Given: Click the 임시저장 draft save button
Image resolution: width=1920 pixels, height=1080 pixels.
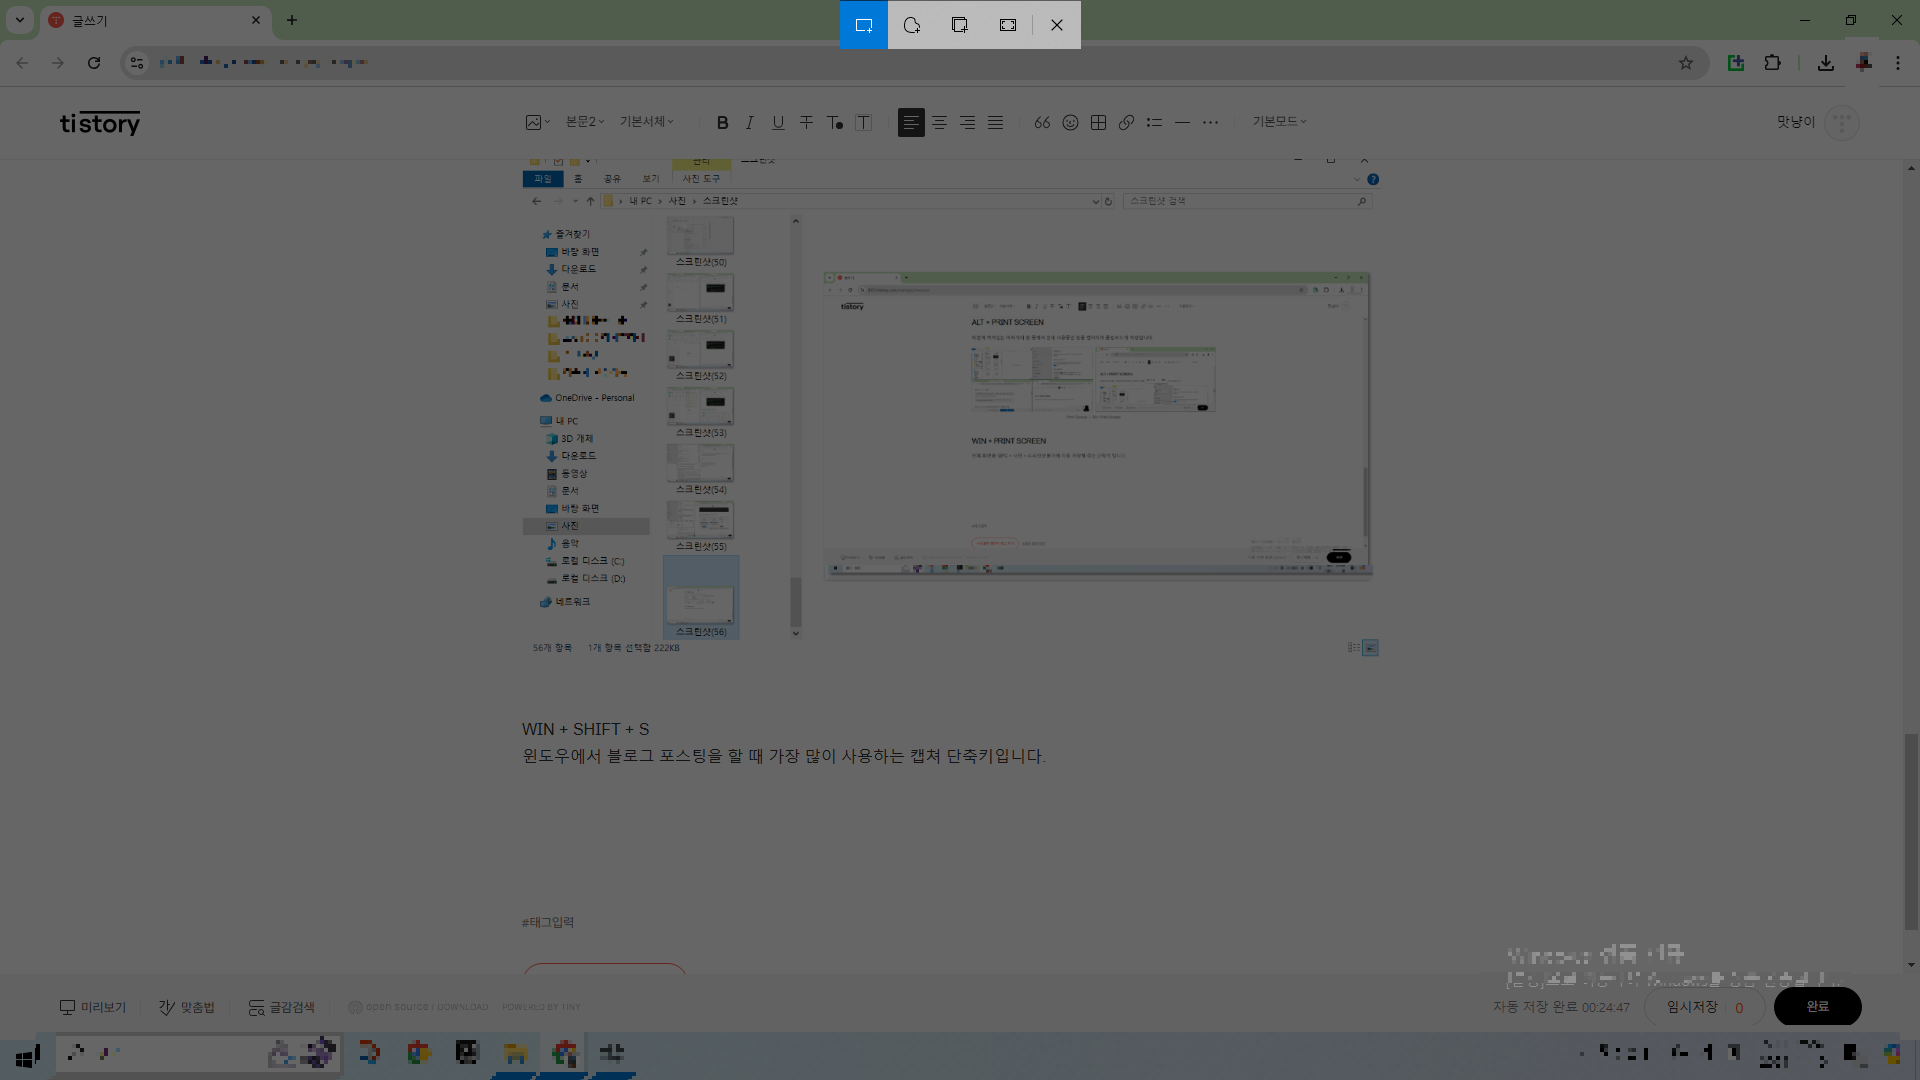Looking at the screenshot, I should (1692, 1006).
